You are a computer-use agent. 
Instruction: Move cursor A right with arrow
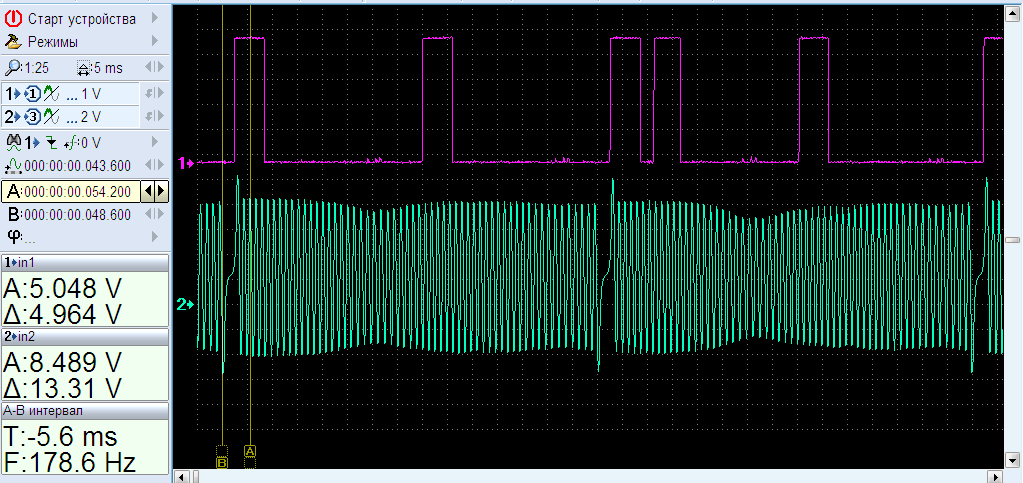pyautogui.click(x=161, y=192)
